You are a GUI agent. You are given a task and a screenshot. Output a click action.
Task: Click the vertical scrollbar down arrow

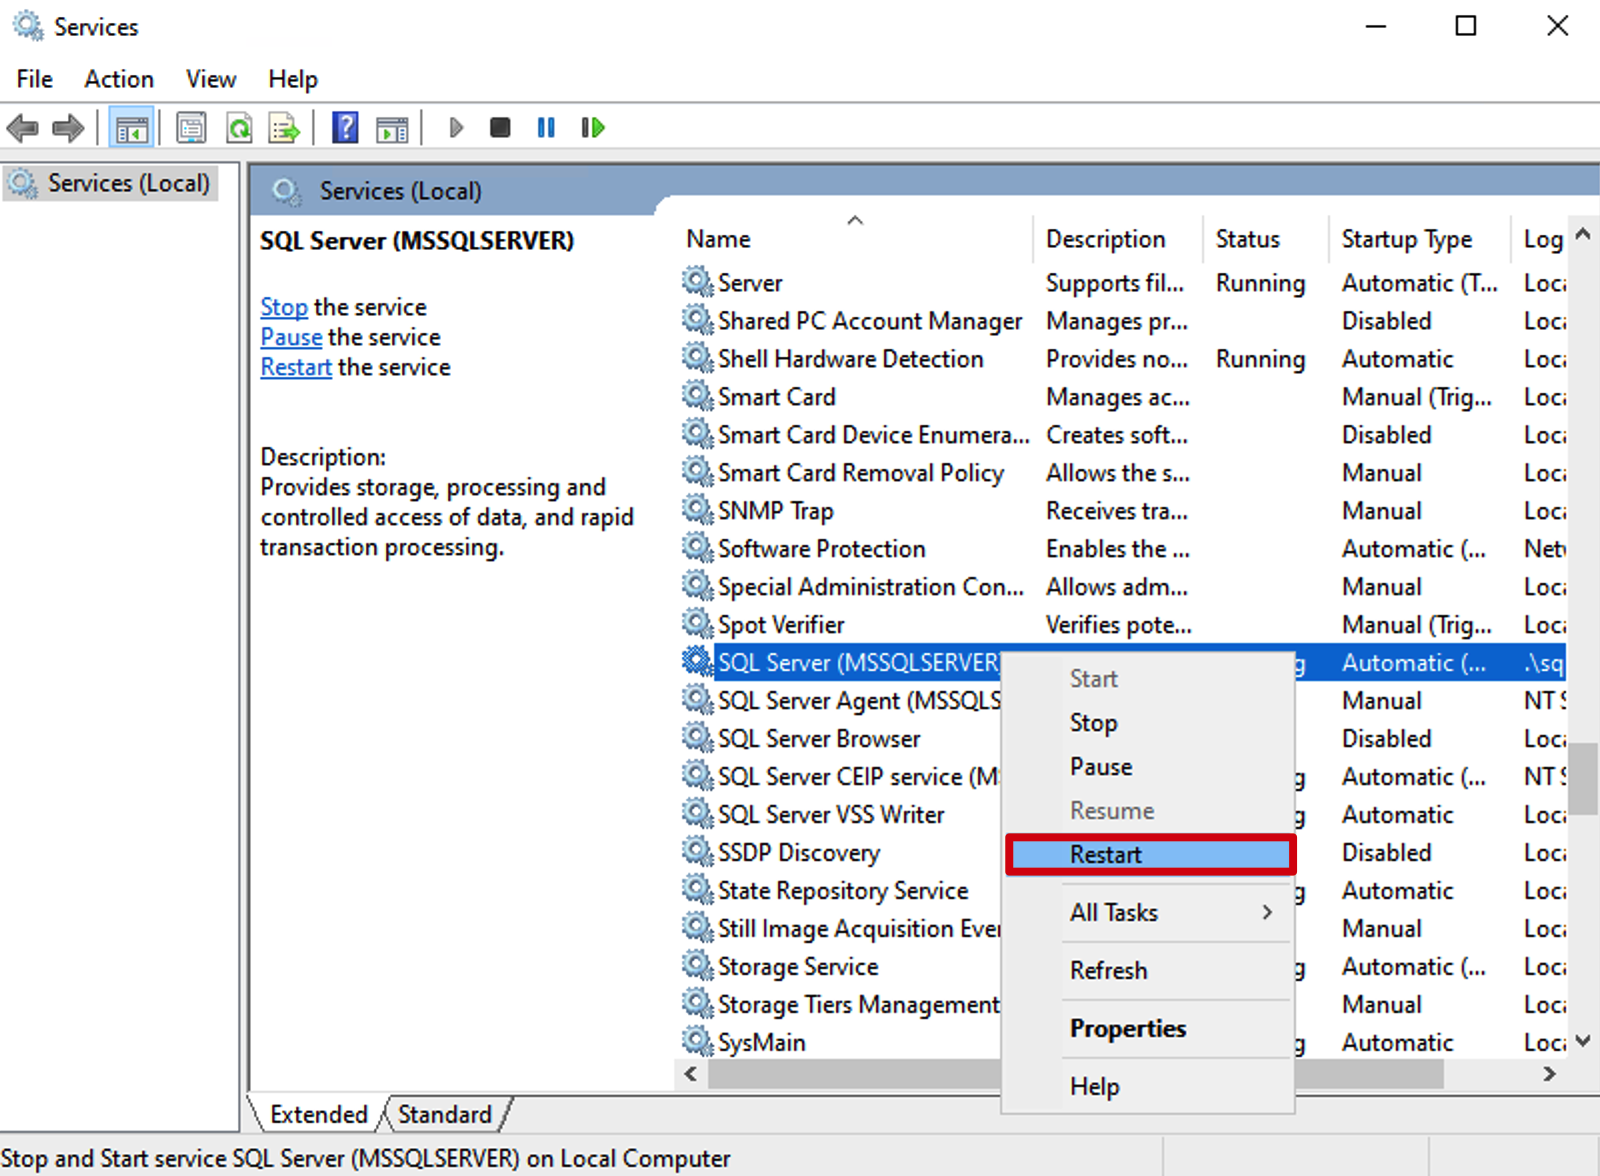coord(1583,1040)
